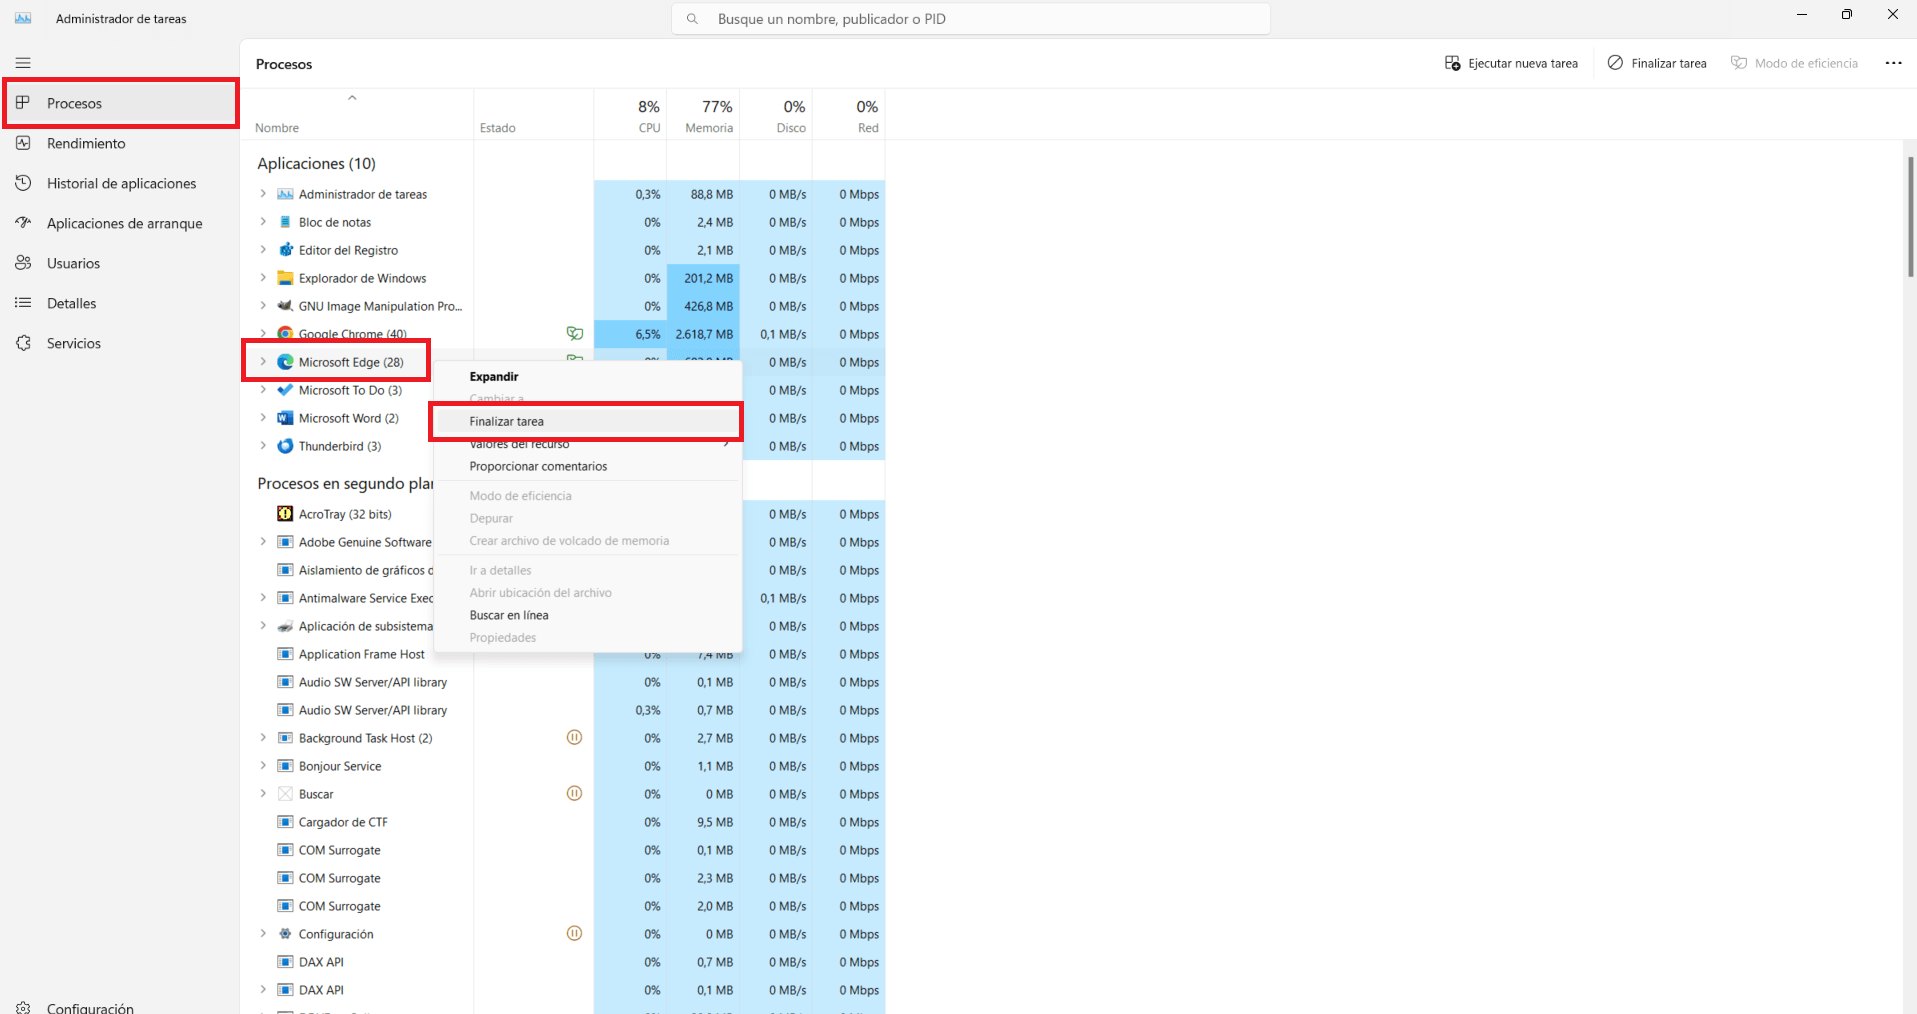The image size is (1917, 1014).
Task: Click the Explorador de Windows folder icon
Action: pyautogui.click(x=285, y=278)
